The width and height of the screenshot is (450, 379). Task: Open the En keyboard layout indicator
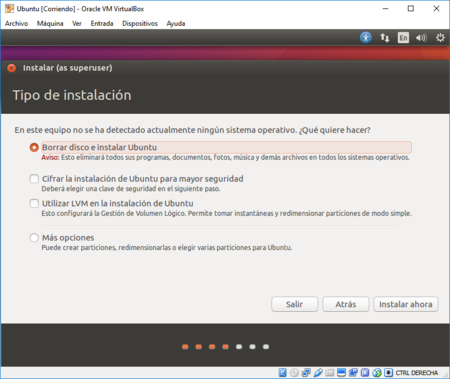coord(403,38)
